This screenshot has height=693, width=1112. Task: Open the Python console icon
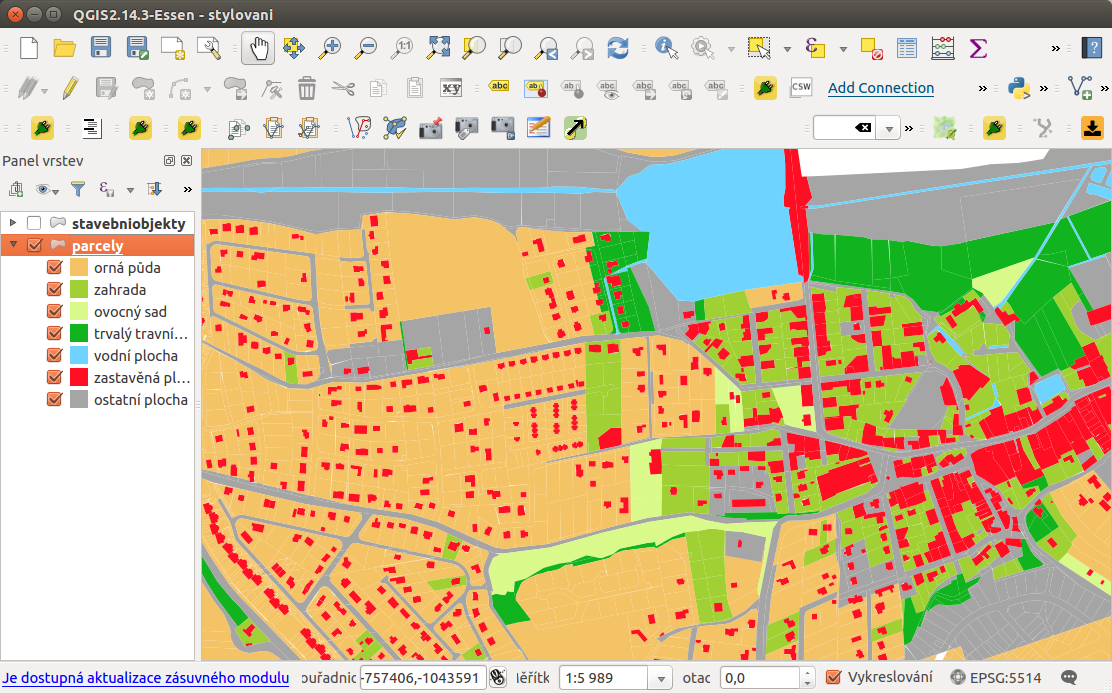click(x=1018, y=88)
